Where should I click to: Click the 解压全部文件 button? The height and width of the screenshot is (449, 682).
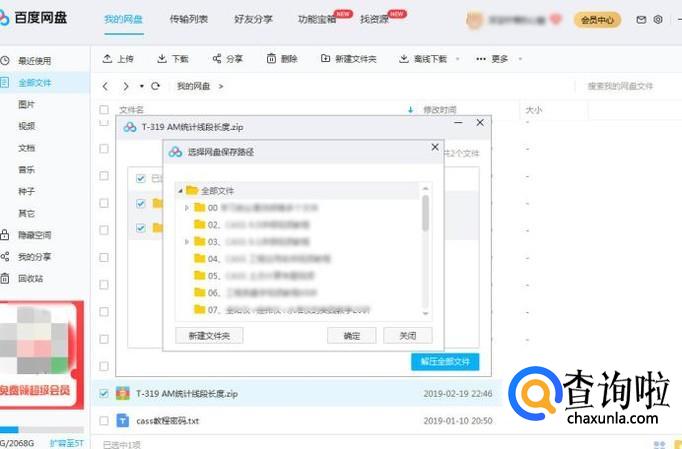(445, 362)
